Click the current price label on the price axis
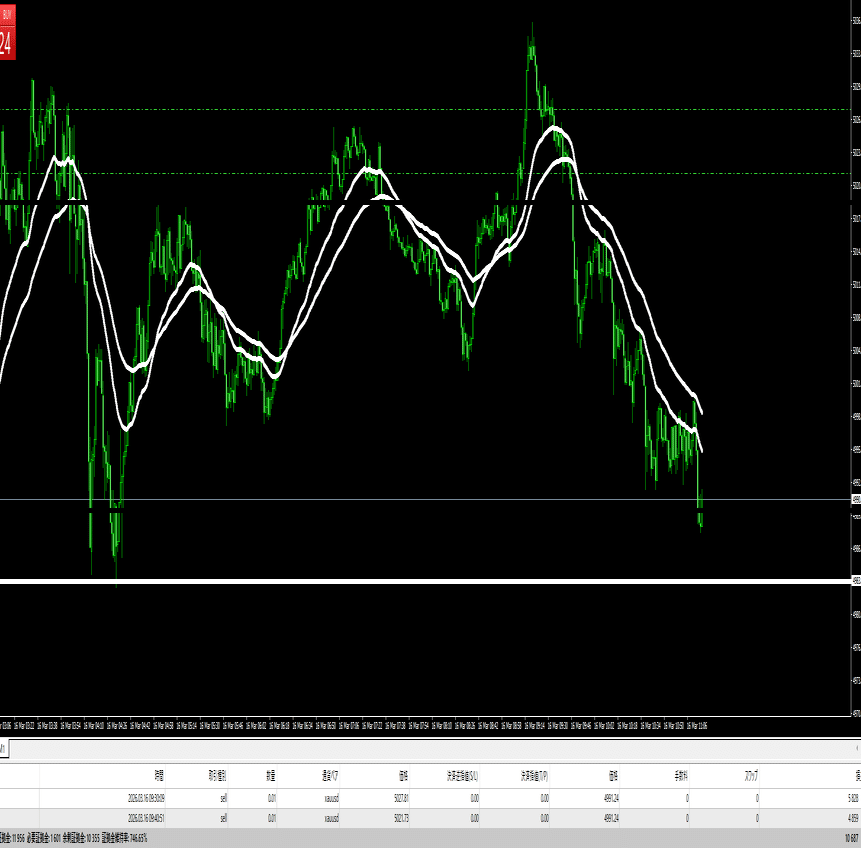 coord(856,500)
